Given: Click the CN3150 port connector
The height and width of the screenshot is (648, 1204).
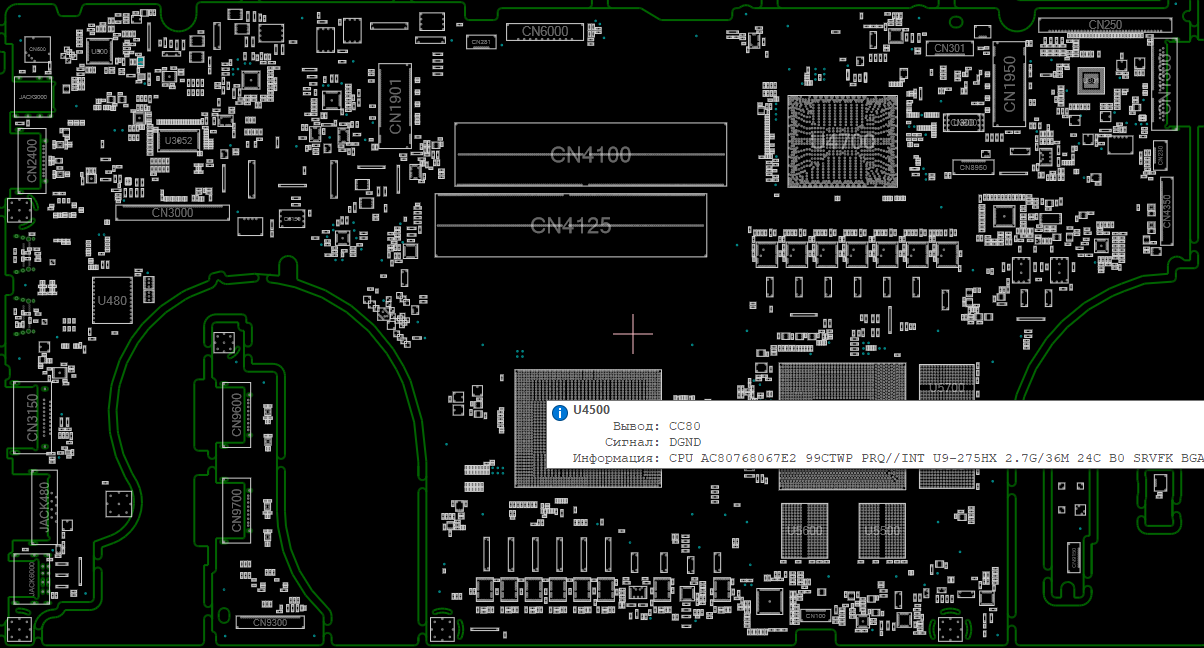Looking at the screenshot, I should pos(33,419).
